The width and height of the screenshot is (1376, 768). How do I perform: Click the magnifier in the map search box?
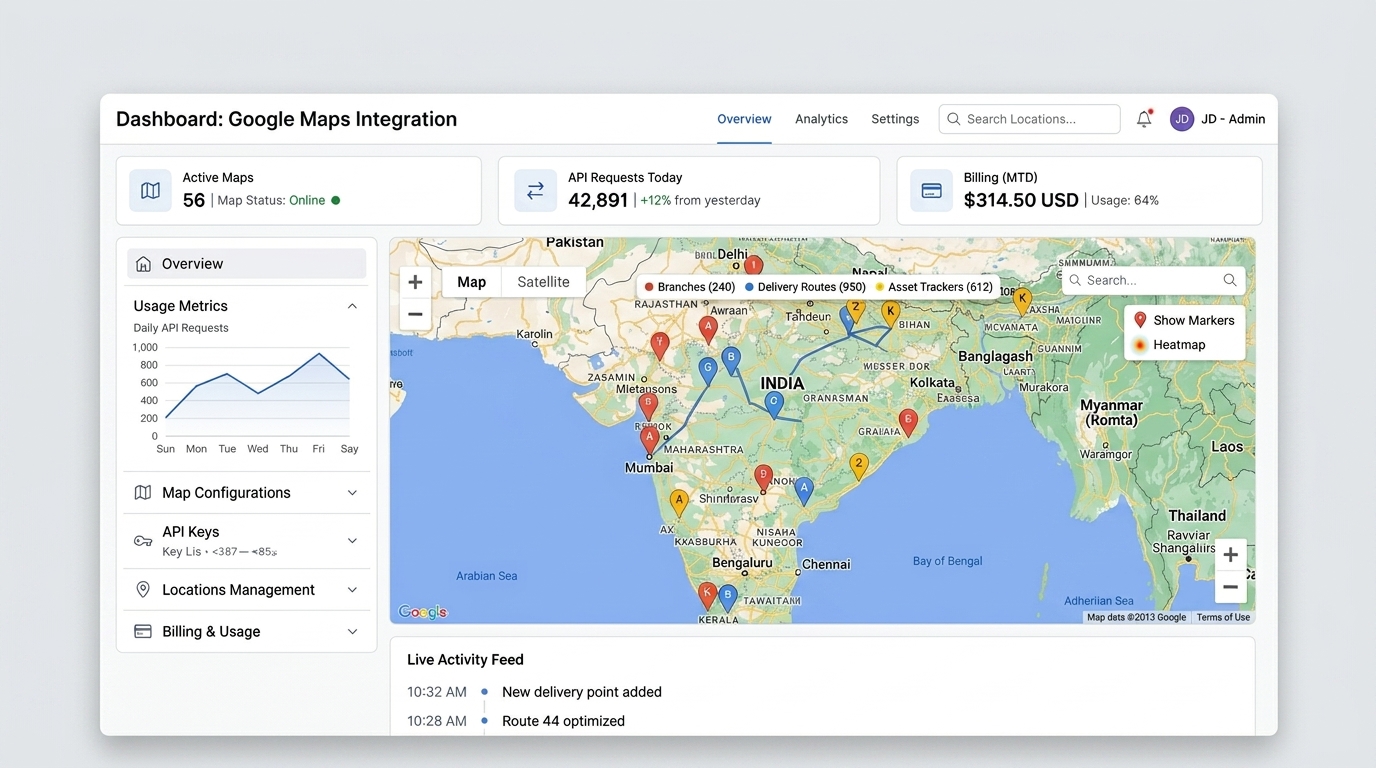[x=1230, y=280]
